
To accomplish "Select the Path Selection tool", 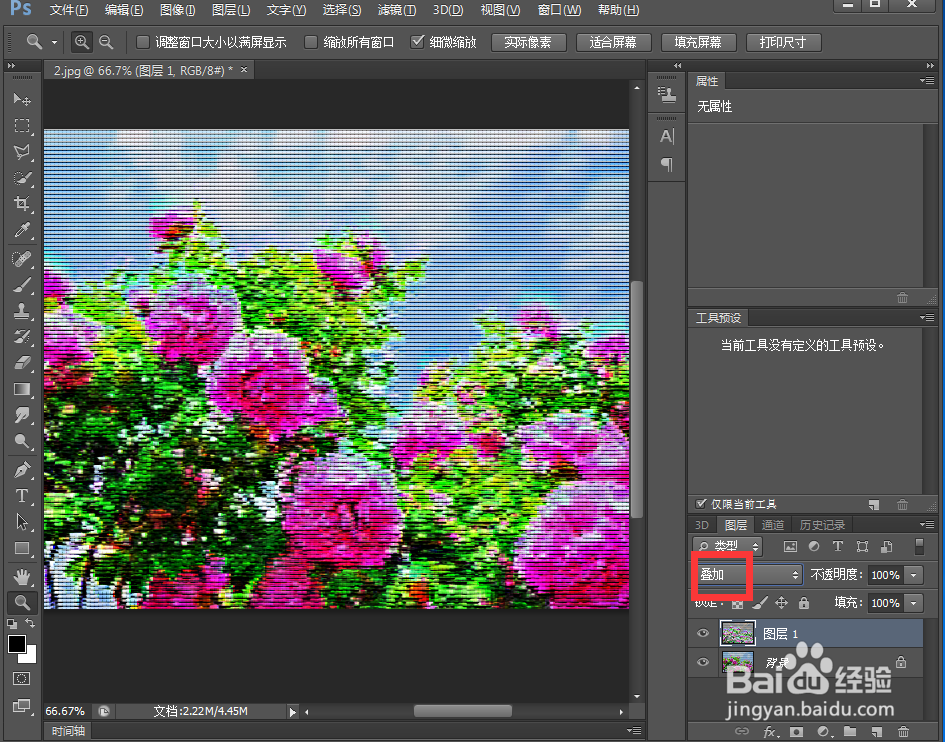I will point(22,521).
